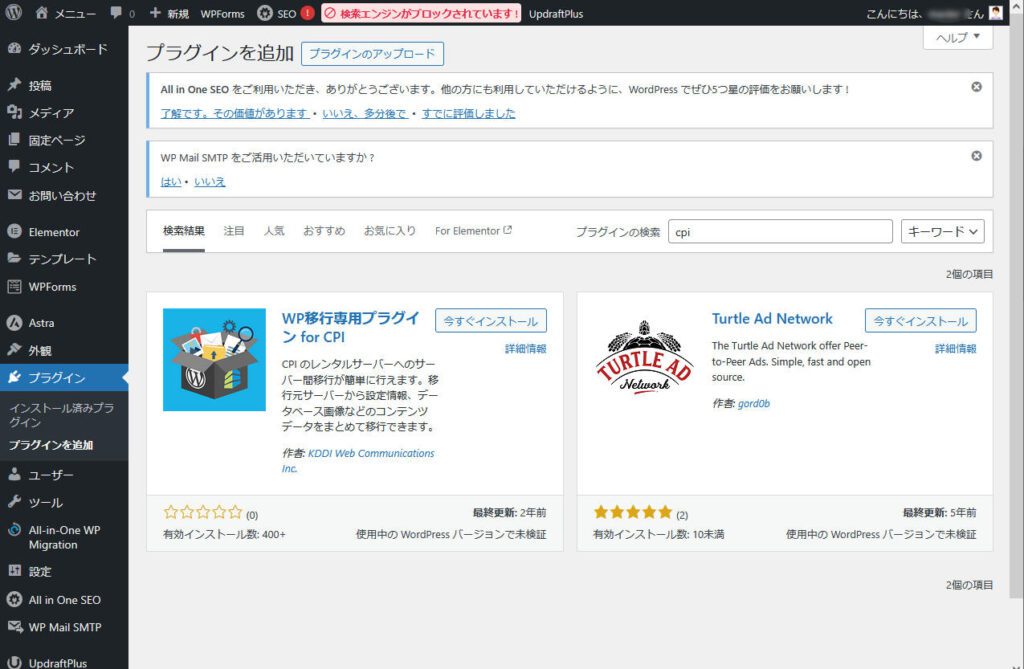Open ユーザー in sidebar

[x=64, y=475]
